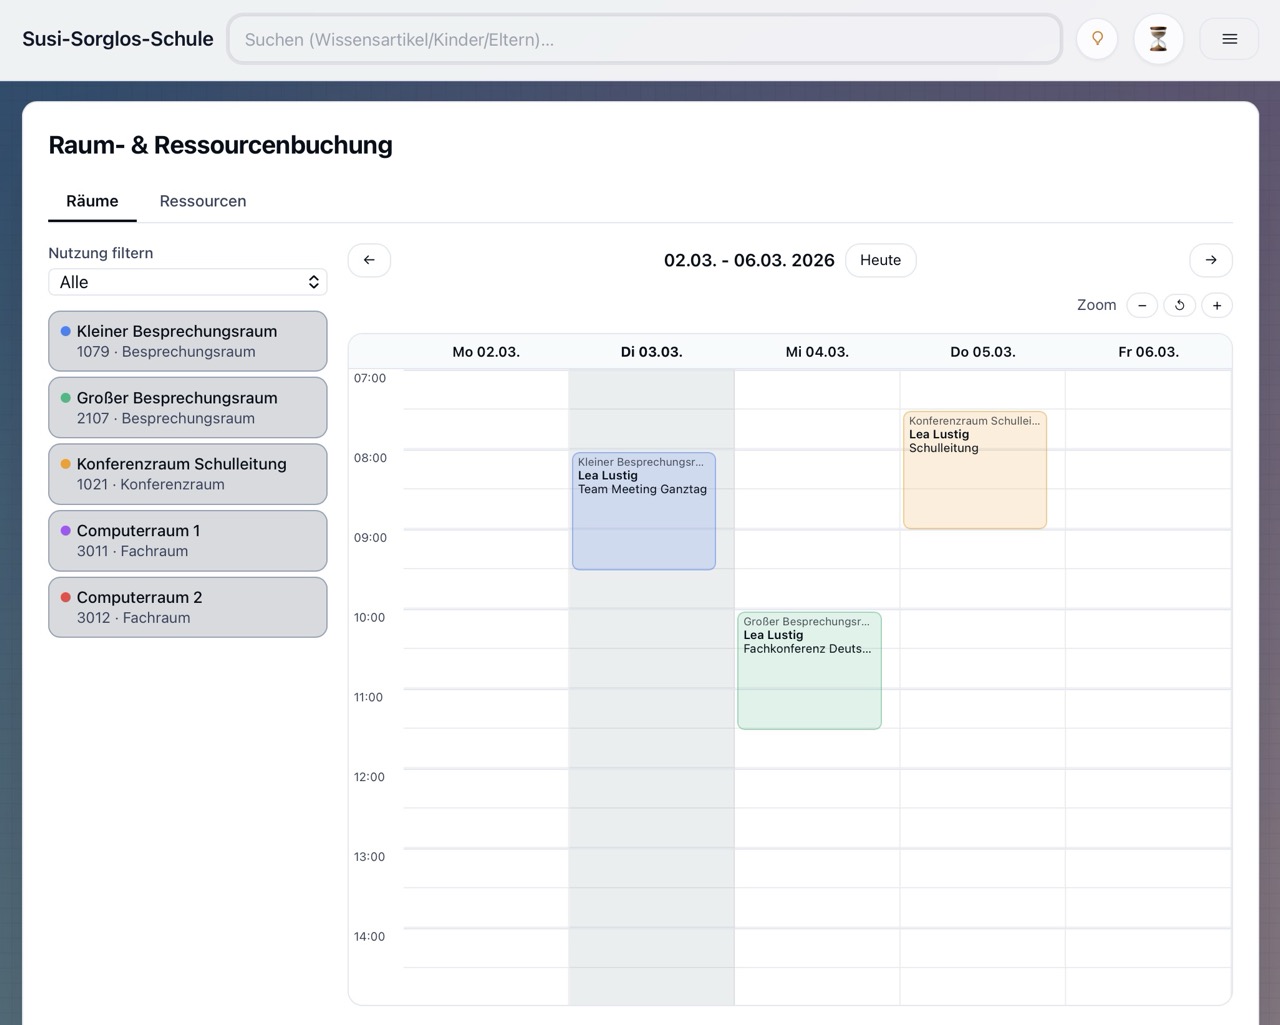Select the Räume tab
Image resolution: width=1280 pixels, height=1025 pixels.
click(x=92, y=201)
